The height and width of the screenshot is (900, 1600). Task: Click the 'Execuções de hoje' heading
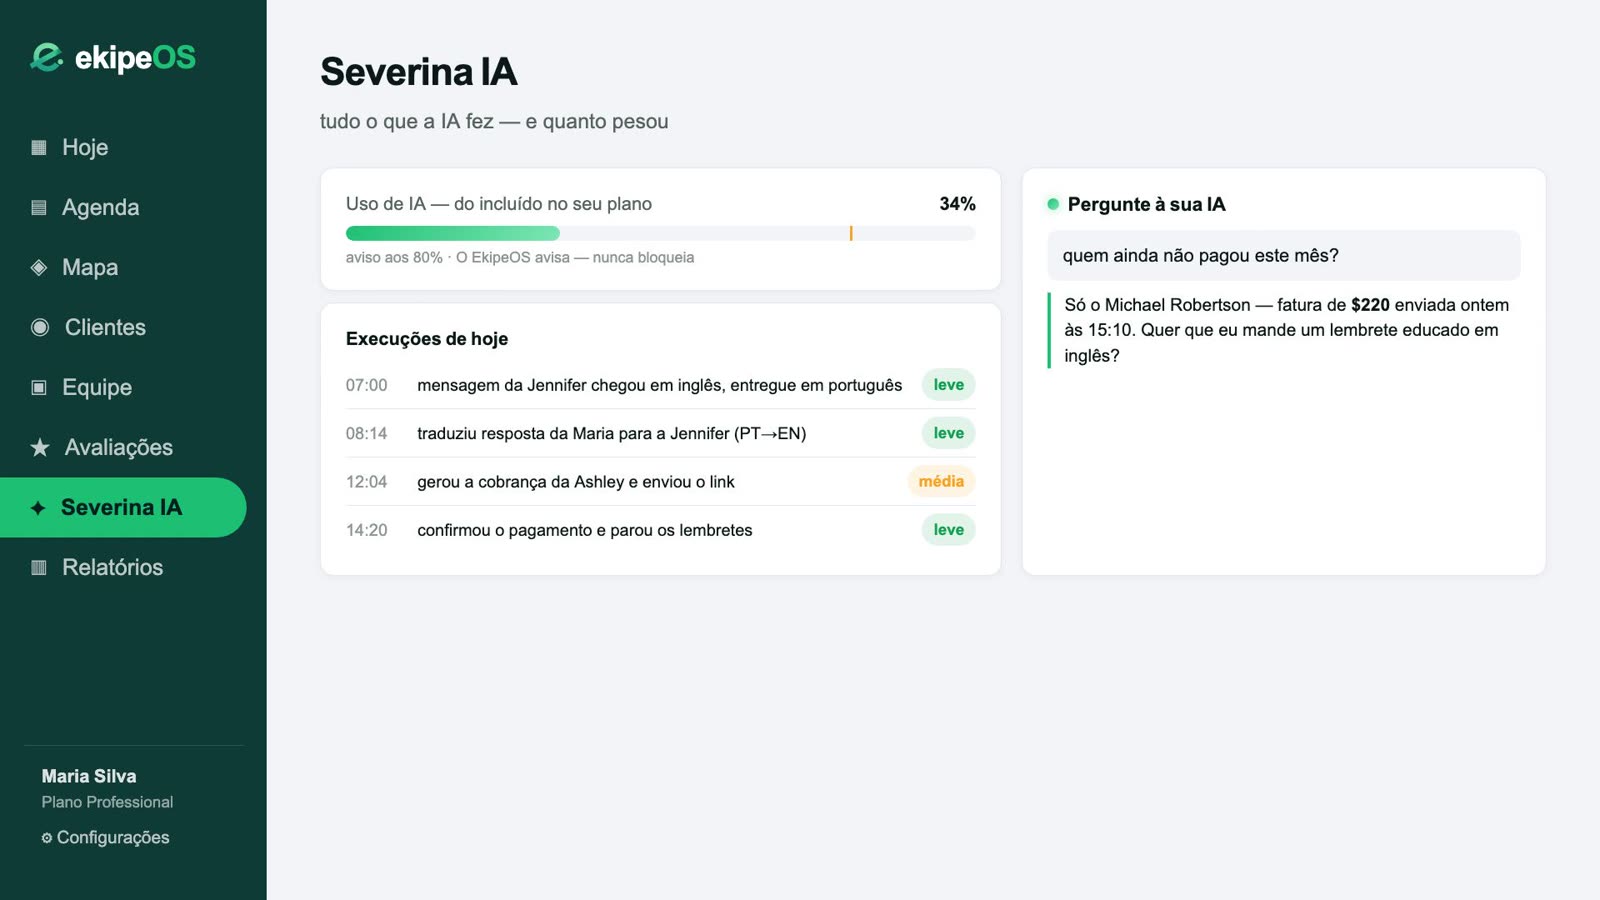pos(427,339)
